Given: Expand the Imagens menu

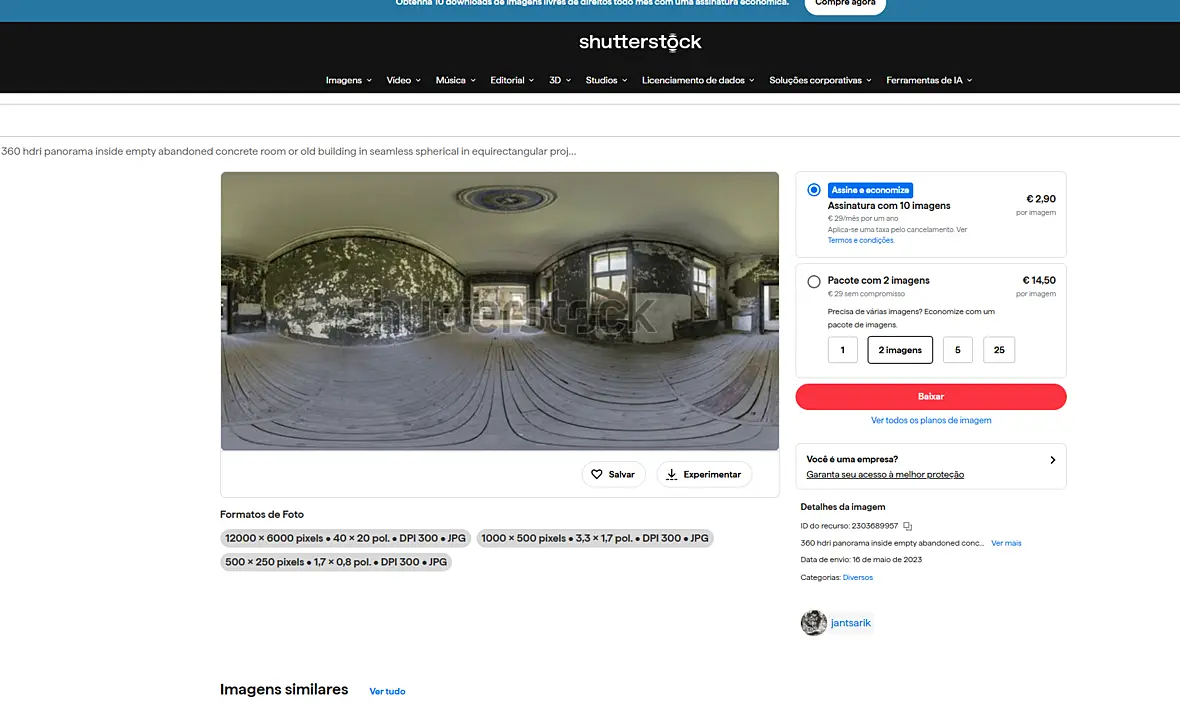Looking at the screenshot, I should coord(348,80).
